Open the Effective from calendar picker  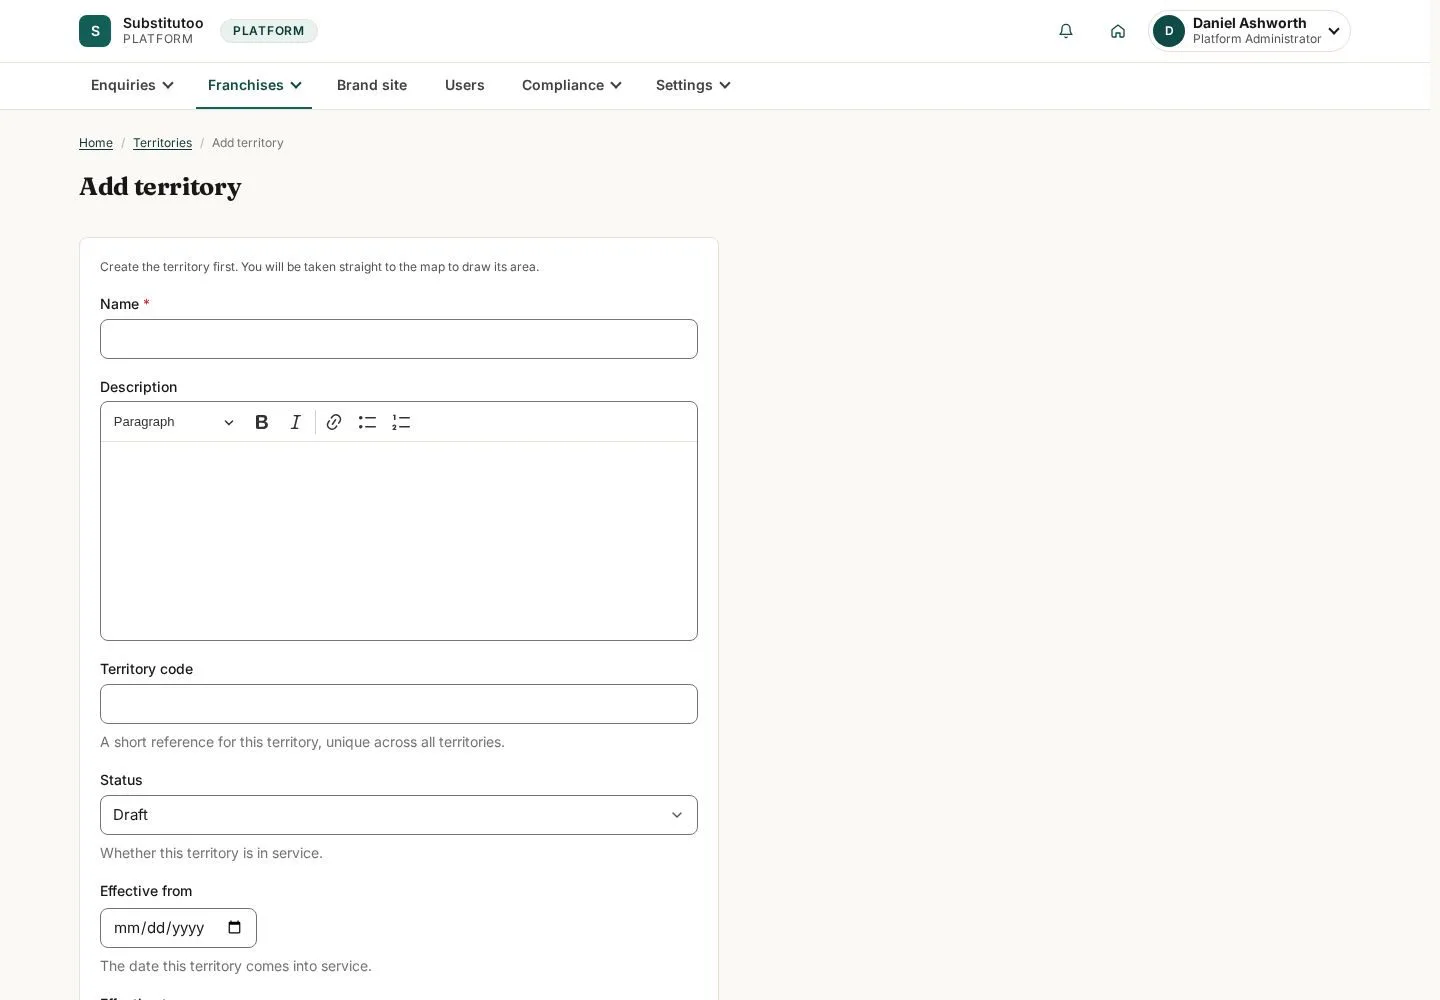tap(235, 927)
